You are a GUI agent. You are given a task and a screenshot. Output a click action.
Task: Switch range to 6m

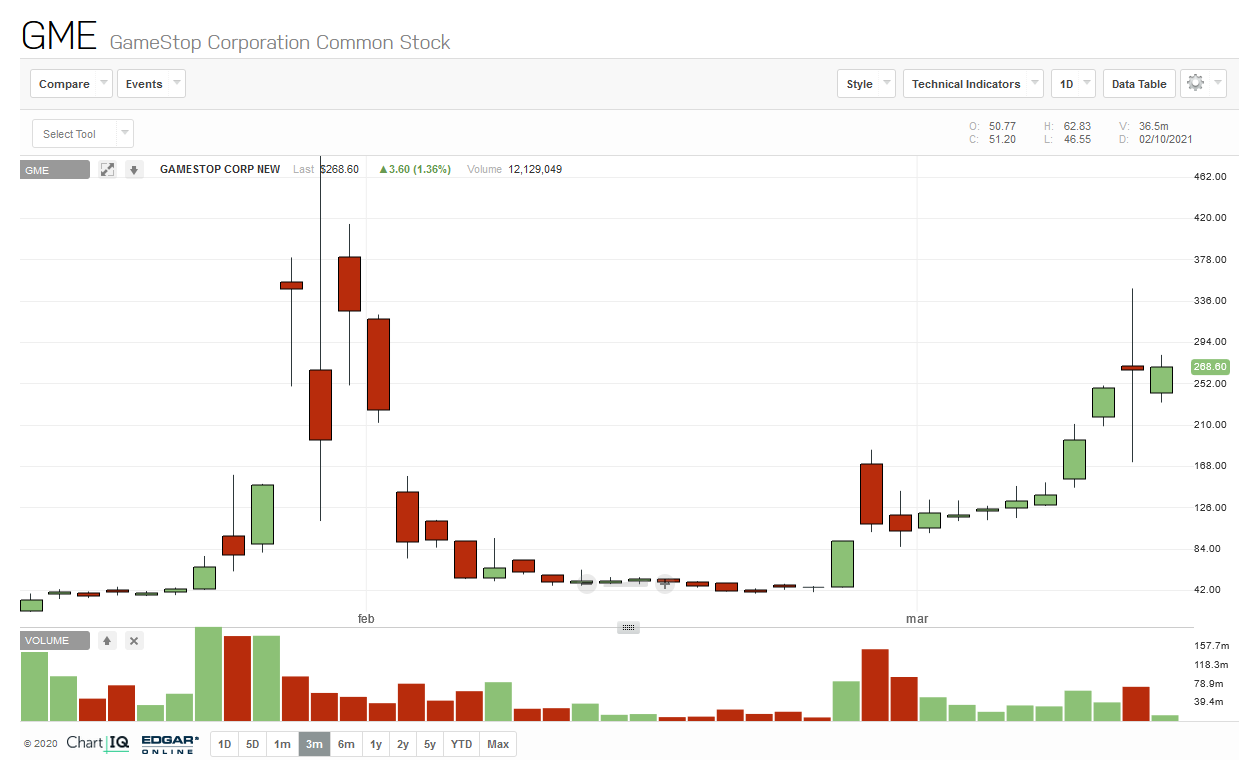346,744
